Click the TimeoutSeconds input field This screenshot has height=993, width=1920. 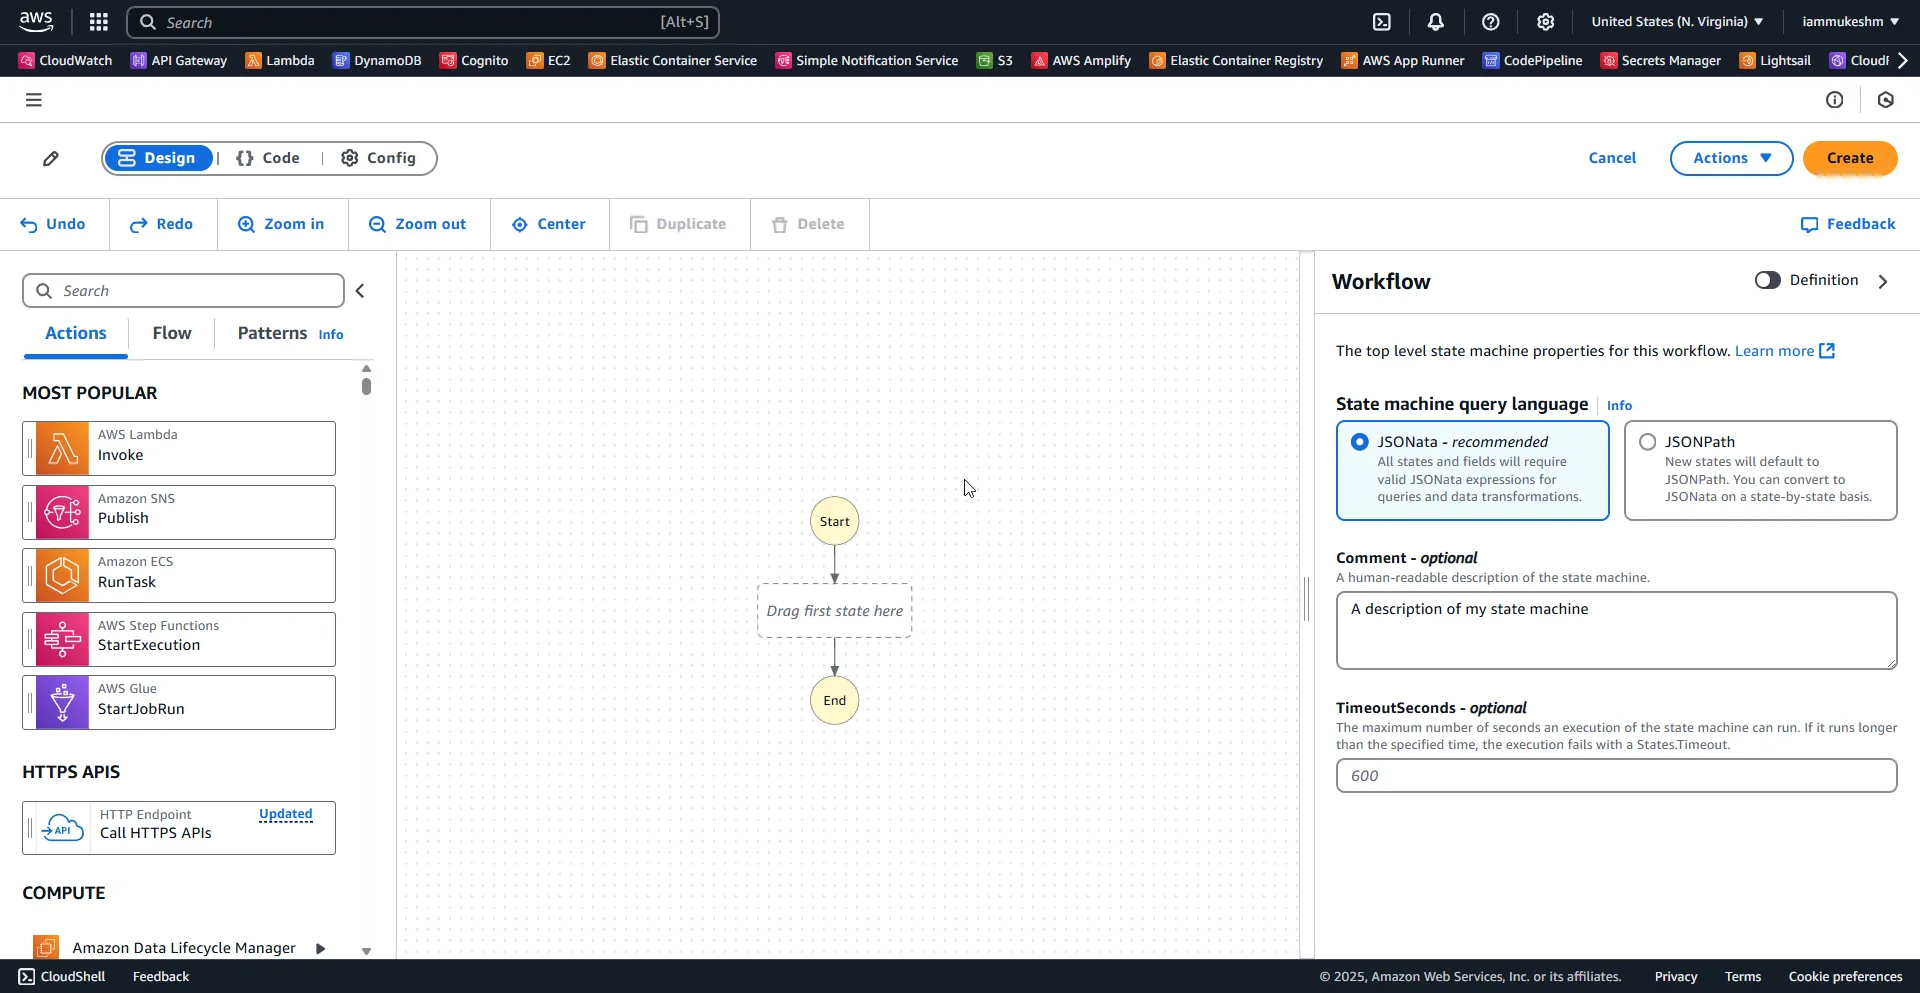point(1615,776)
